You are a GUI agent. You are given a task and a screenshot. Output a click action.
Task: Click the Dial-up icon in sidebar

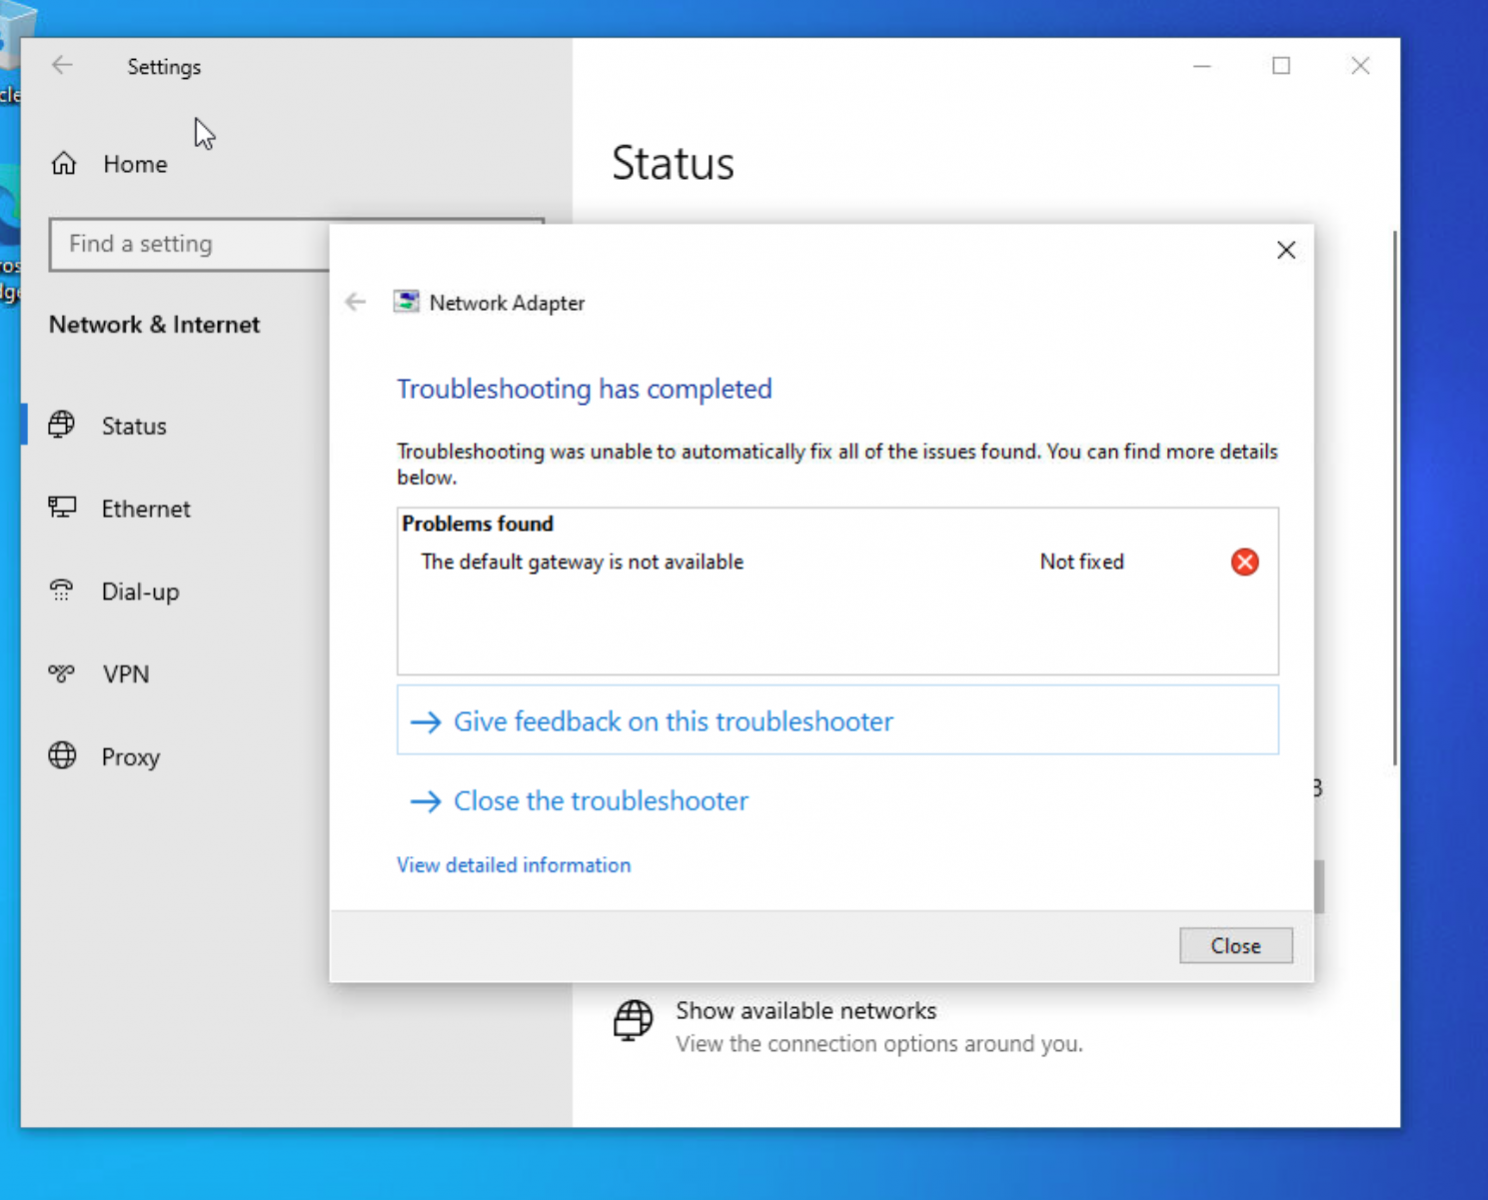click(62, 591)
